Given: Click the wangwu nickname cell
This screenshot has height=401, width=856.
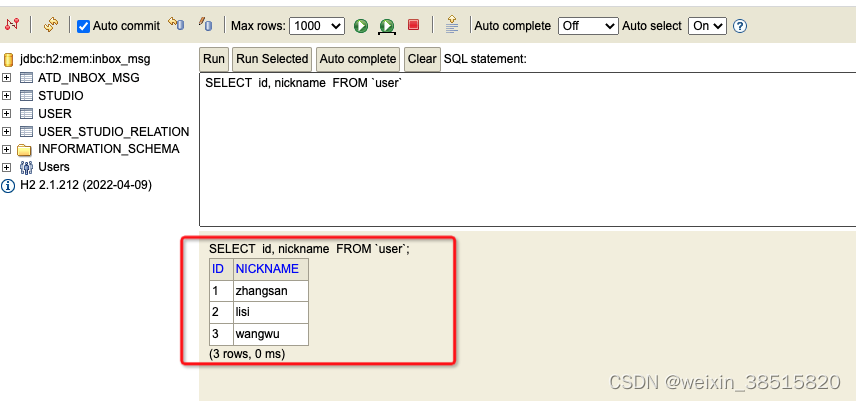Looking at the screenshot, I should (x=271, y=334).
